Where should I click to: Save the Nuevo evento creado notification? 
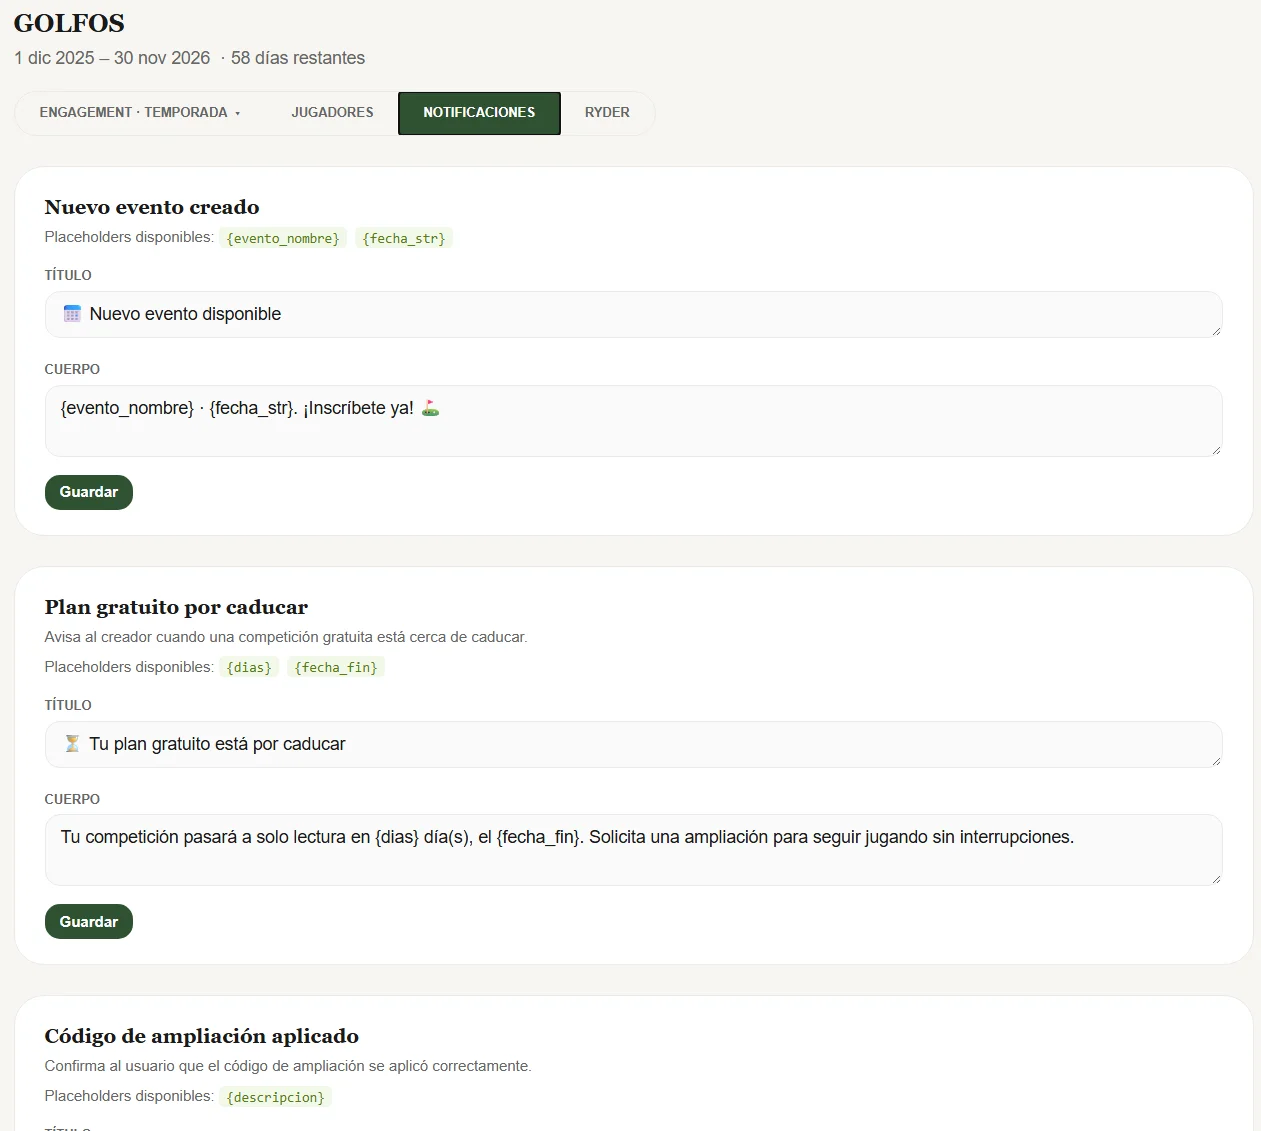[x=89, y=492]
